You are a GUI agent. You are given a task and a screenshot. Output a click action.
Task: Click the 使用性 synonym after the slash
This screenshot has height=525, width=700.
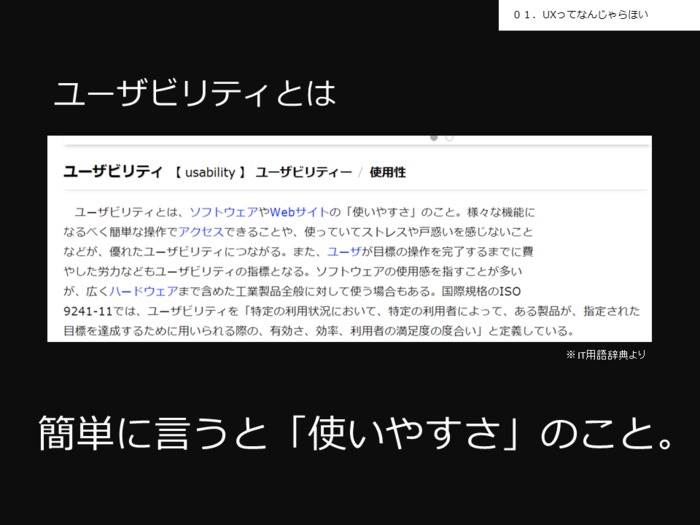(x=387, y=172)
